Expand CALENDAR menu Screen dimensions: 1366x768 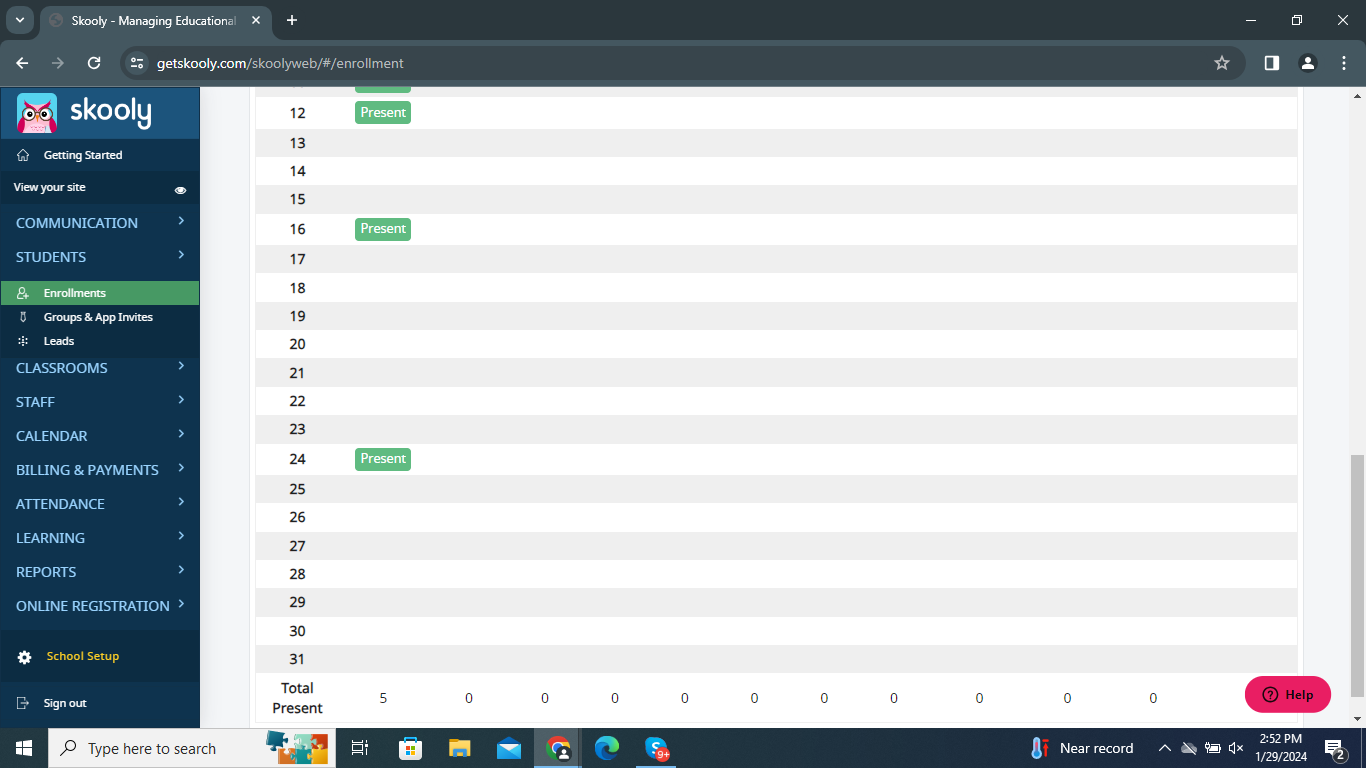[100, 436]
